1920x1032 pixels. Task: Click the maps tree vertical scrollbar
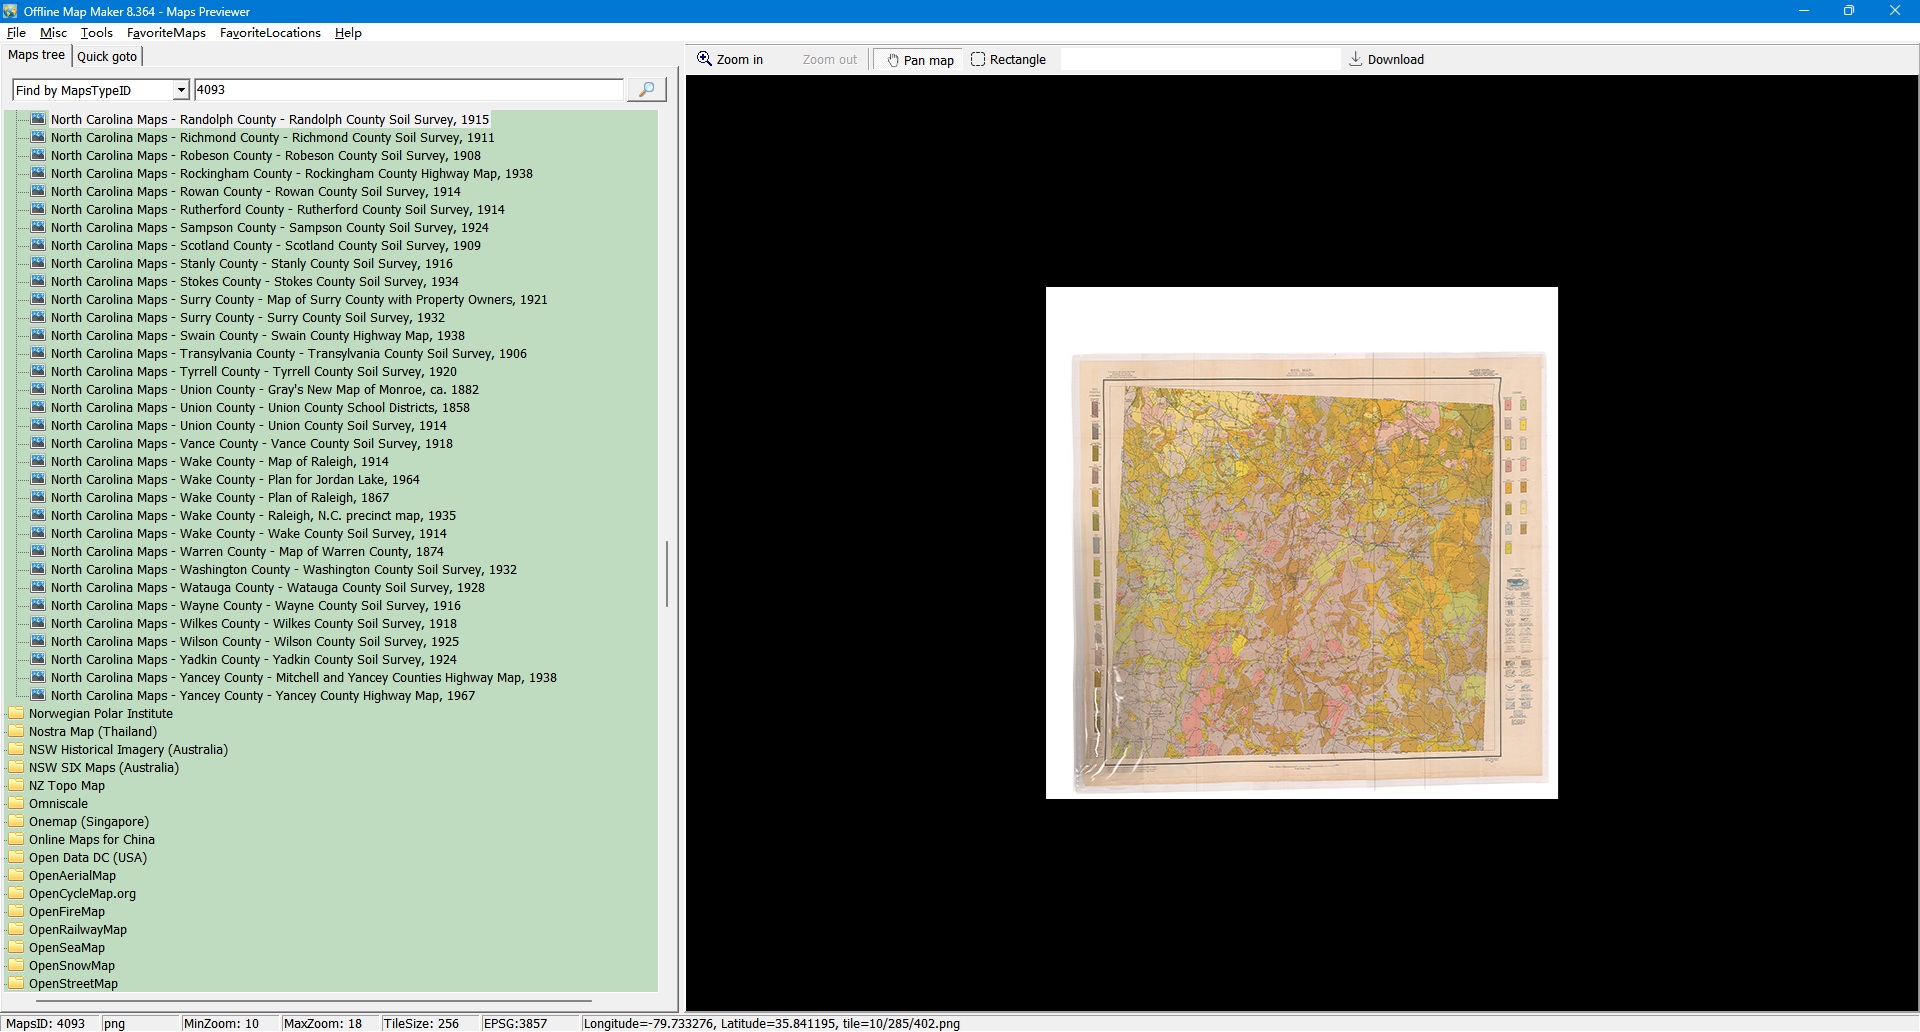pyautogui.click(x=667, y=574)
